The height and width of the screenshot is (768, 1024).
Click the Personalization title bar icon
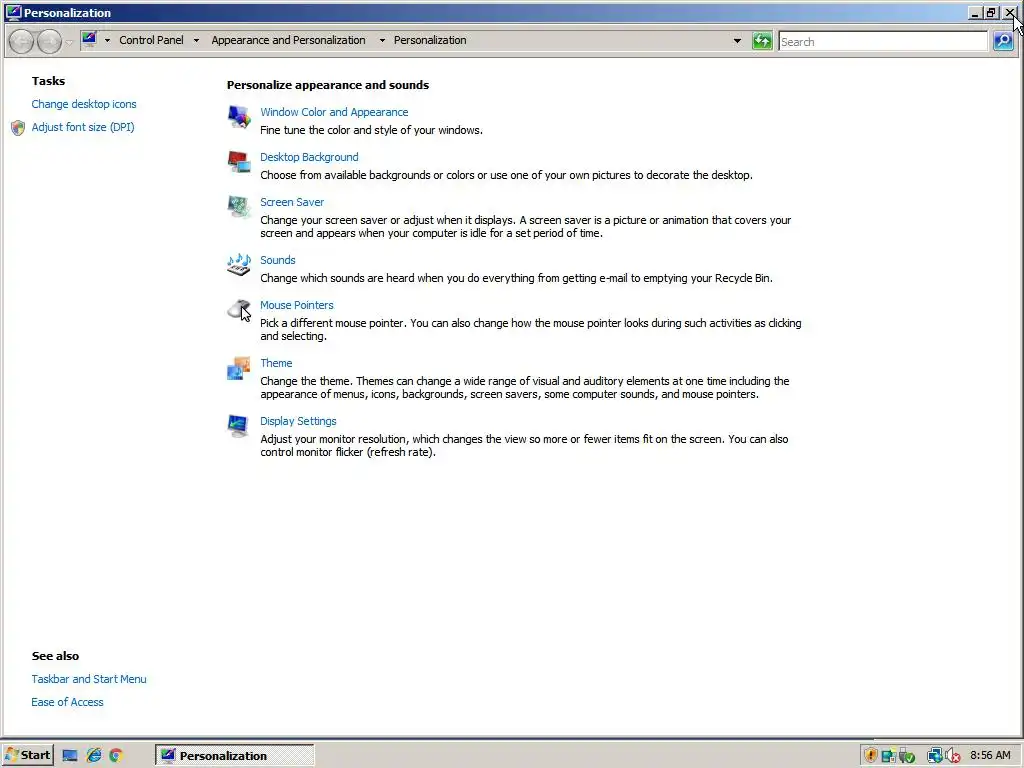(x=13, y=12)
